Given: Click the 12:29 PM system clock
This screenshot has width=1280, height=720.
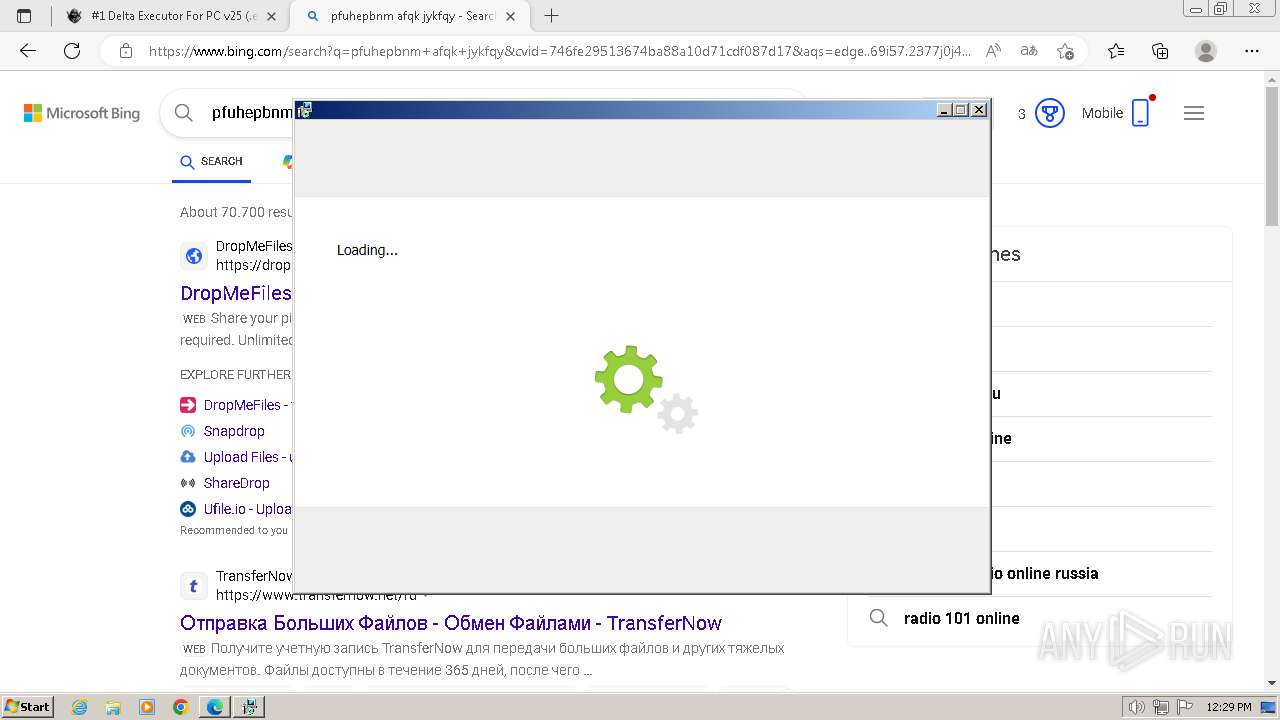Looking at the screenshot, I should [1229, 707].
